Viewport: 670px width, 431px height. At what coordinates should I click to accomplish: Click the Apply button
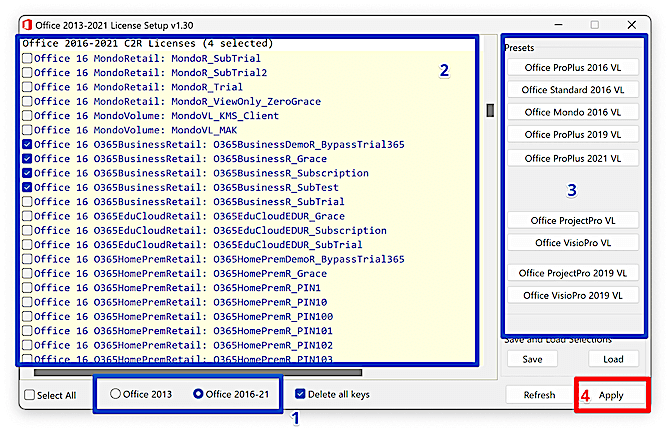click(x=611, y=395)
